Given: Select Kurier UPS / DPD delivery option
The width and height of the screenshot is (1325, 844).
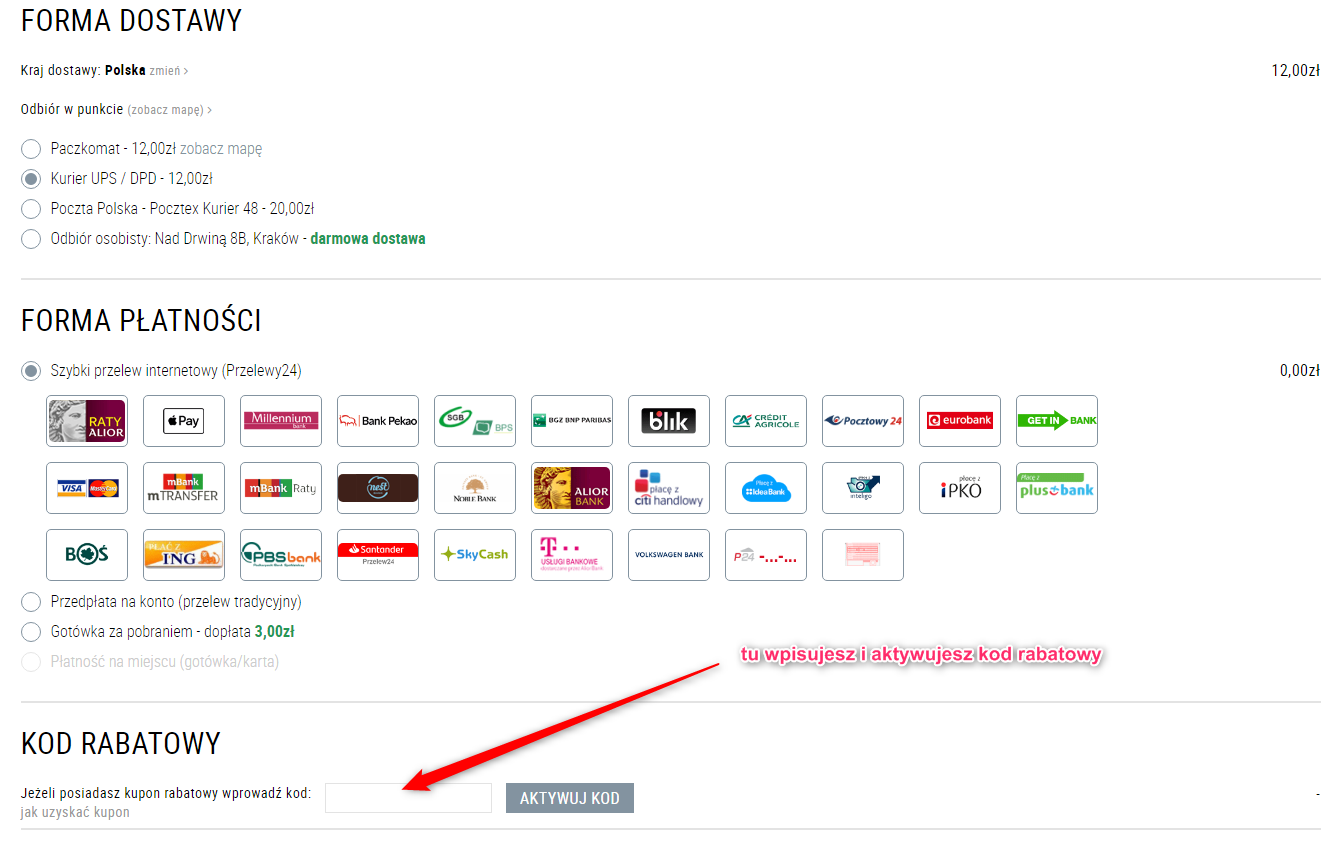Looking at the screenshot, I should click(31, 179).
